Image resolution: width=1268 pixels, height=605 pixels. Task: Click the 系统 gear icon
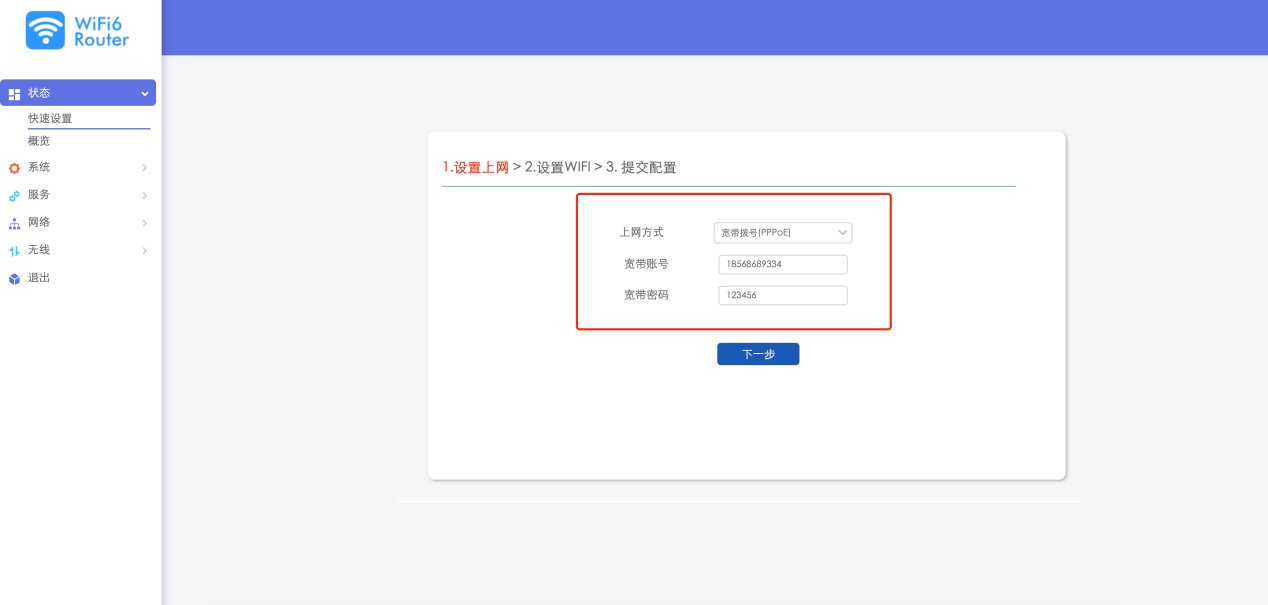(x=14, y=168)
